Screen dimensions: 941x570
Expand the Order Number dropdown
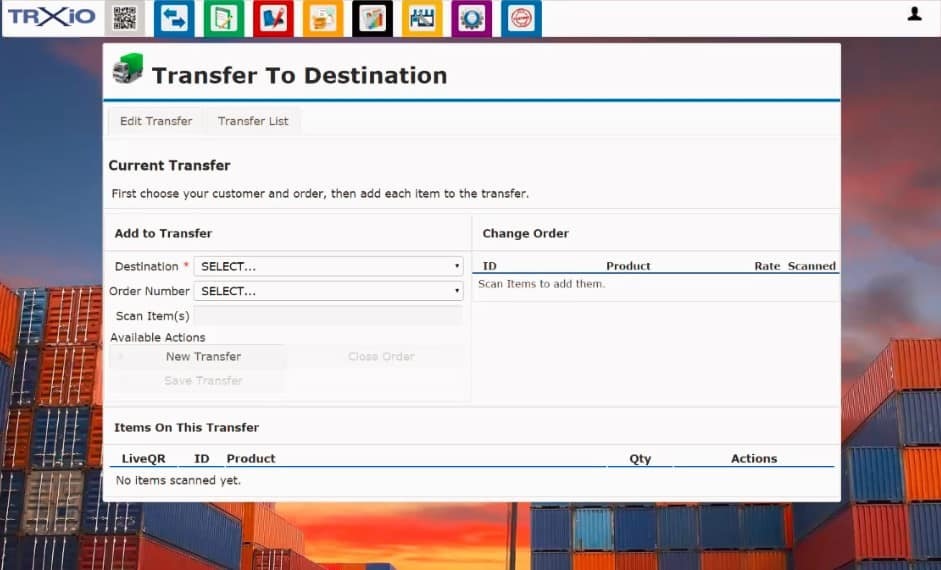tap(328, 291)
